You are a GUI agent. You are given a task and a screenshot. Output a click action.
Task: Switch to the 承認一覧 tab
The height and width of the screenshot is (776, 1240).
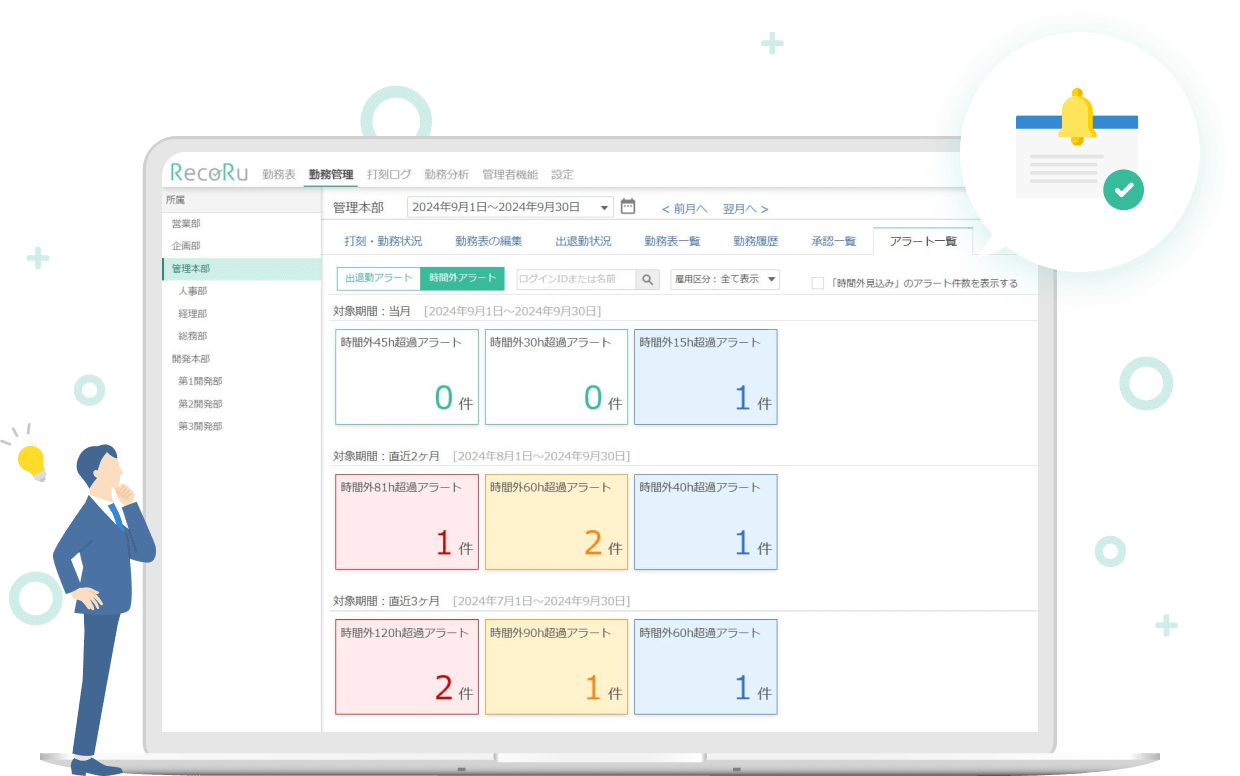[x=833, y=241]
